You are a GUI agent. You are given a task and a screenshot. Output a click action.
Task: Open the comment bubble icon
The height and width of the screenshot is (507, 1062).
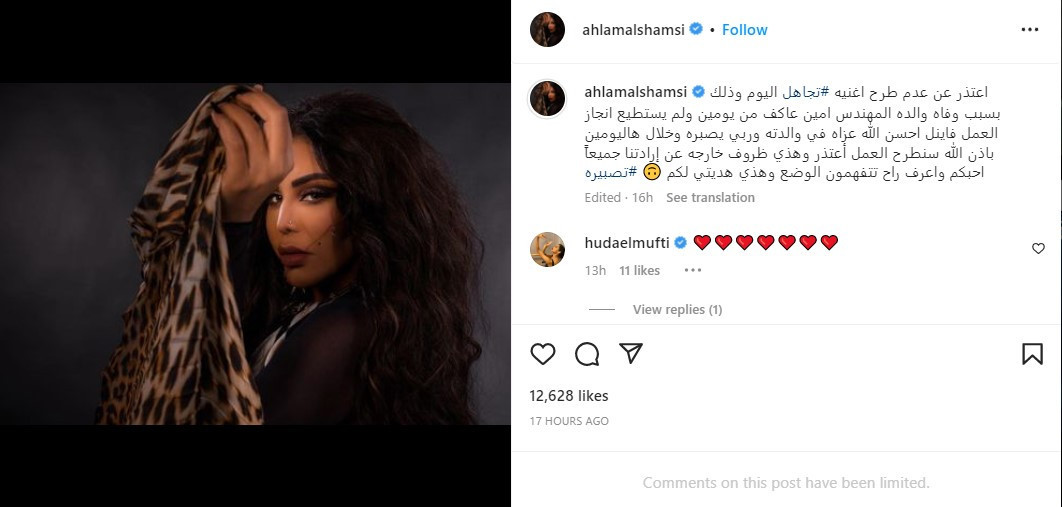pos(587,353)
